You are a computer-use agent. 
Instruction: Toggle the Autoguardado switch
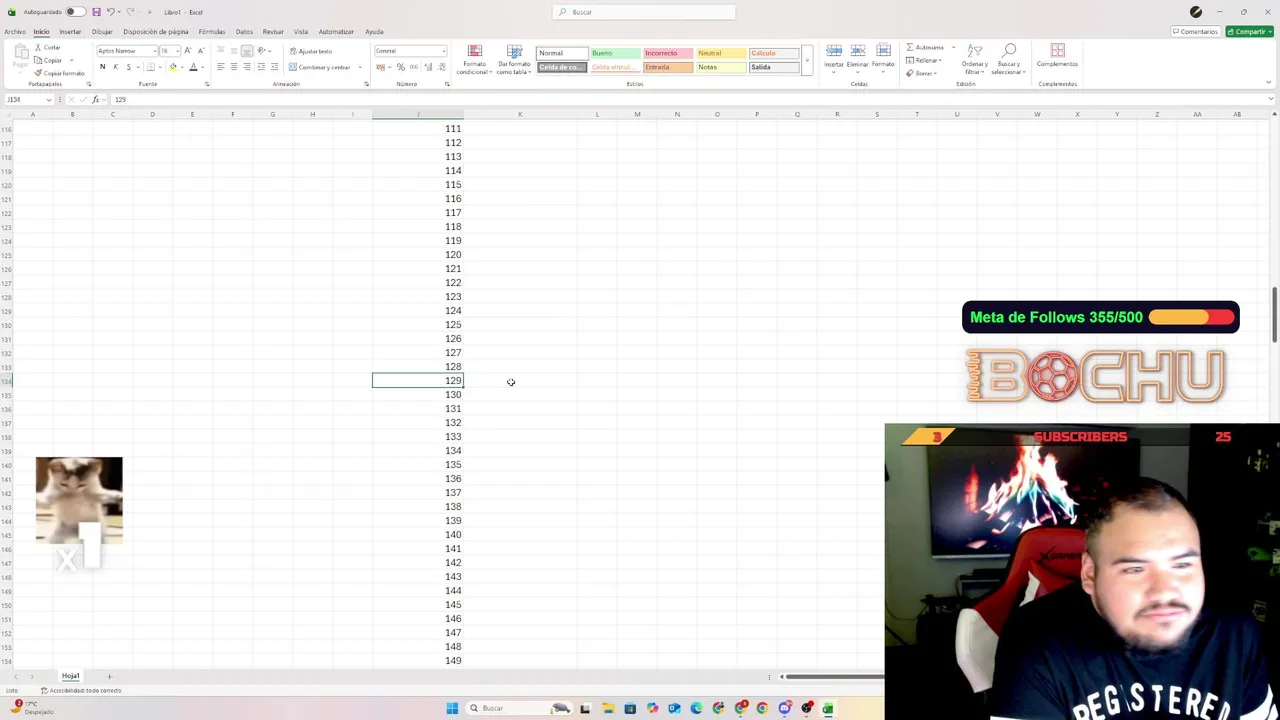pos(74,12)
